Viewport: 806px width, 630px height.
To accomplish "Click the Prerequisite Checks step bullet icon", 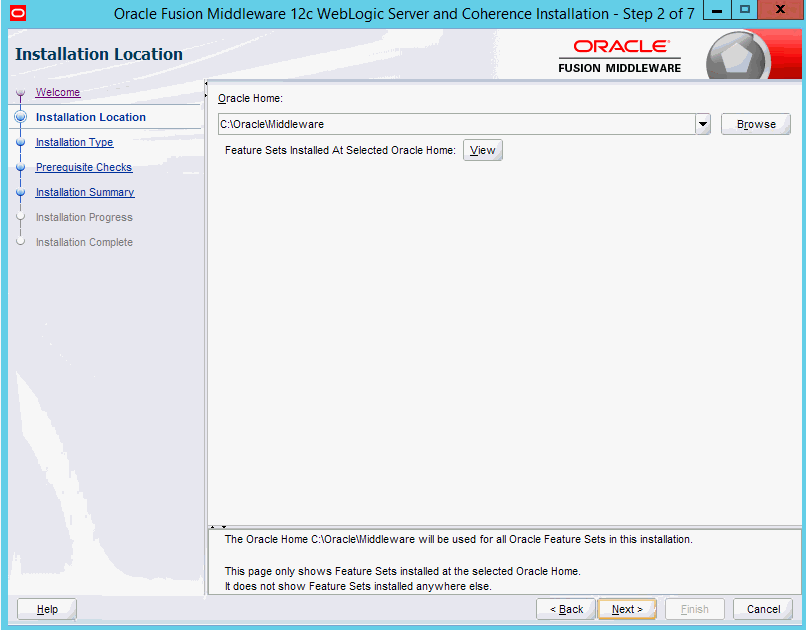I will [x=21, y=167].
